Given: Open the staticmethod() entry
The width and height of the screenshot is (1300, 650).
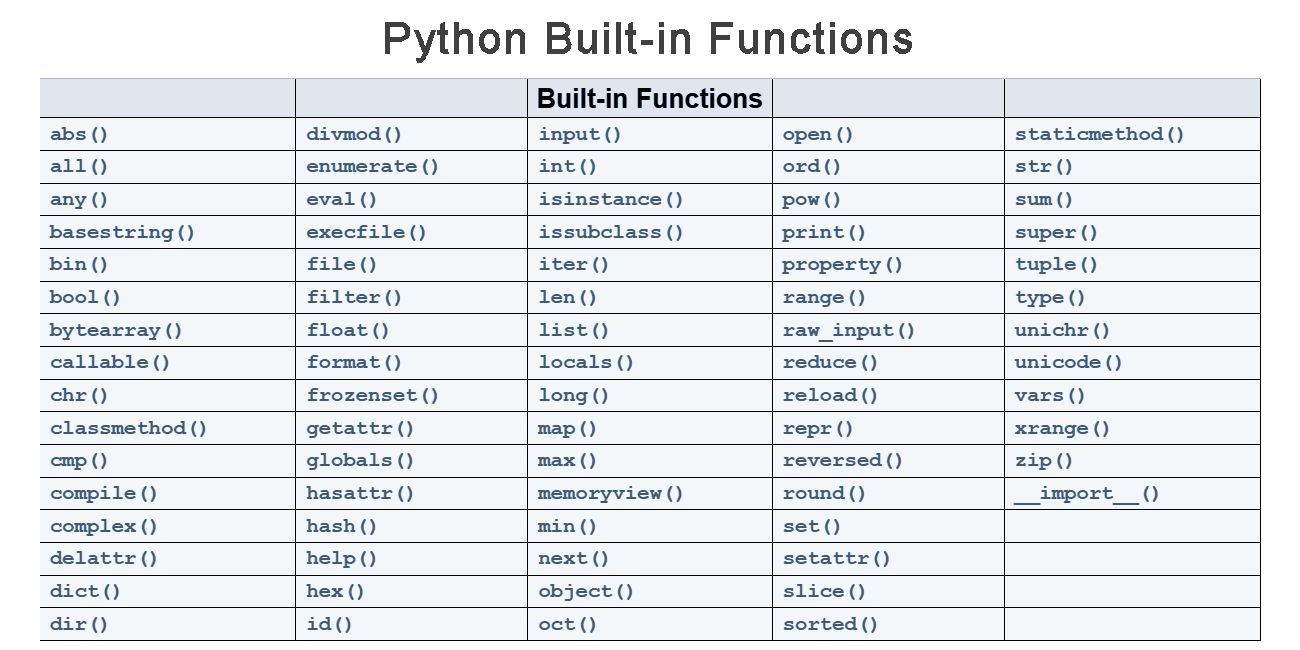Looking at the screenshot, I should (1100, 134).
